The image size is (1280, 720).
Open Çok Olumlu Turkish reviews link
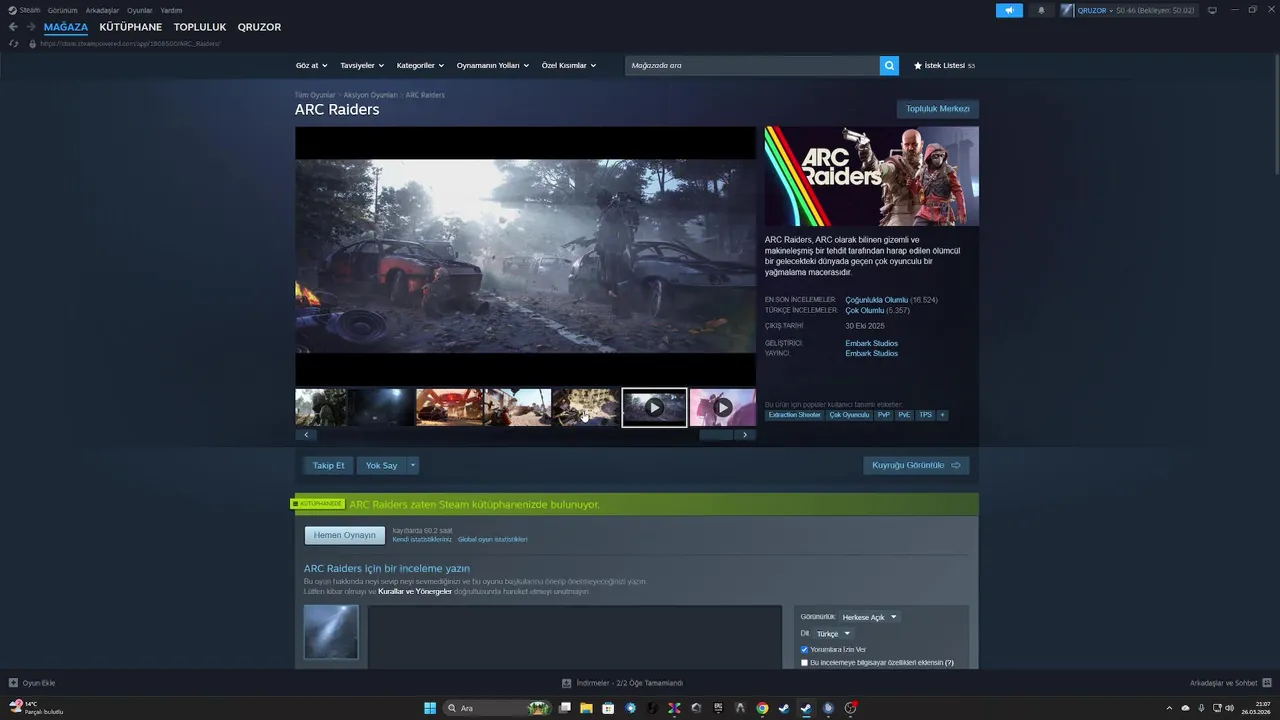coord(865,310)
